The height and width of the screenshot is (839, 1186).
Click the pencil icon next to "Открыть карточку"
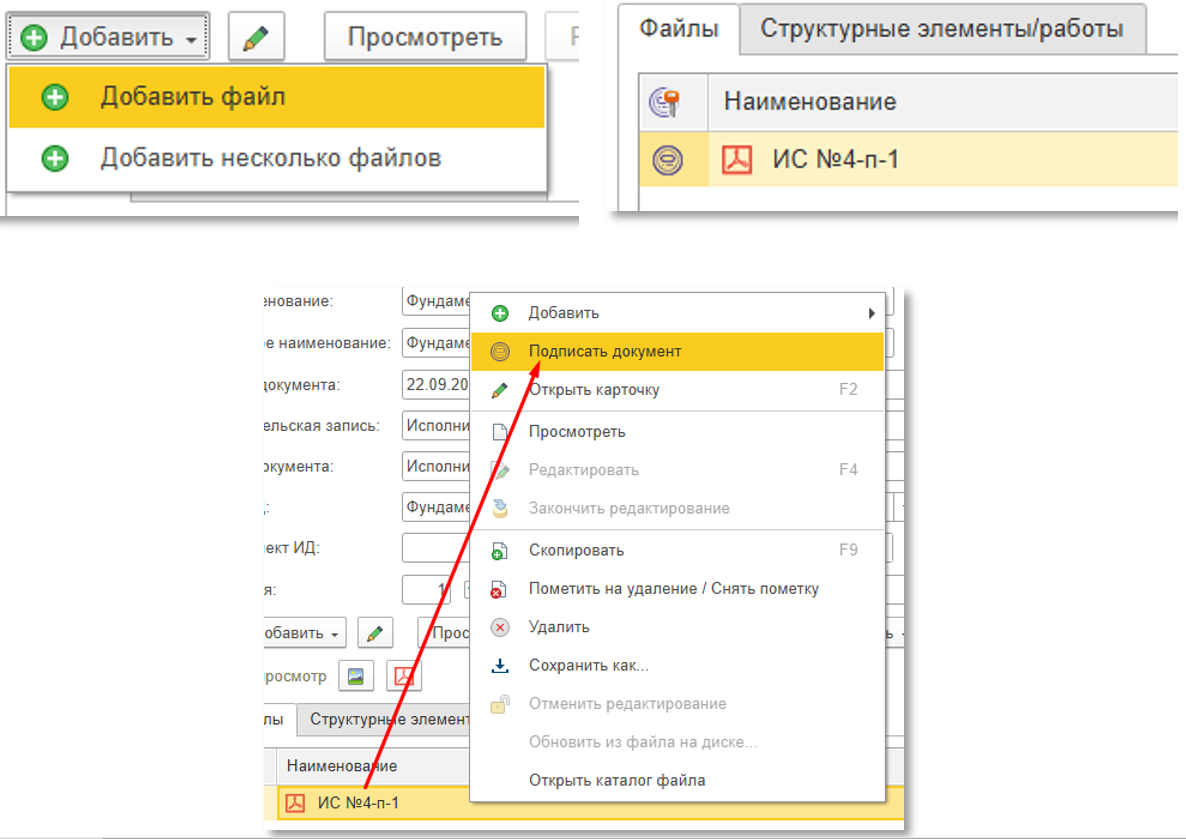pyautogui.click(x=500, y=390)
